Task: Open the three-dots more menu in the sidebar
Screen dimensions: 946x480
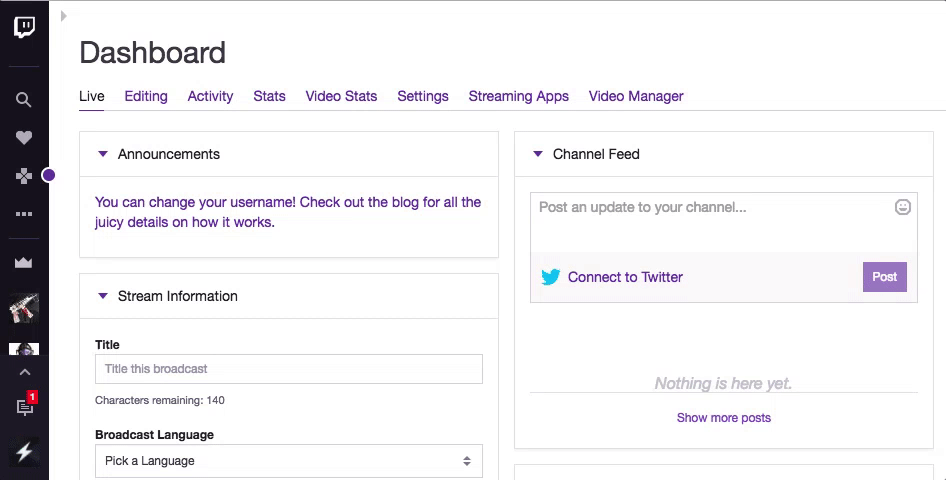Action: (24, 214)
